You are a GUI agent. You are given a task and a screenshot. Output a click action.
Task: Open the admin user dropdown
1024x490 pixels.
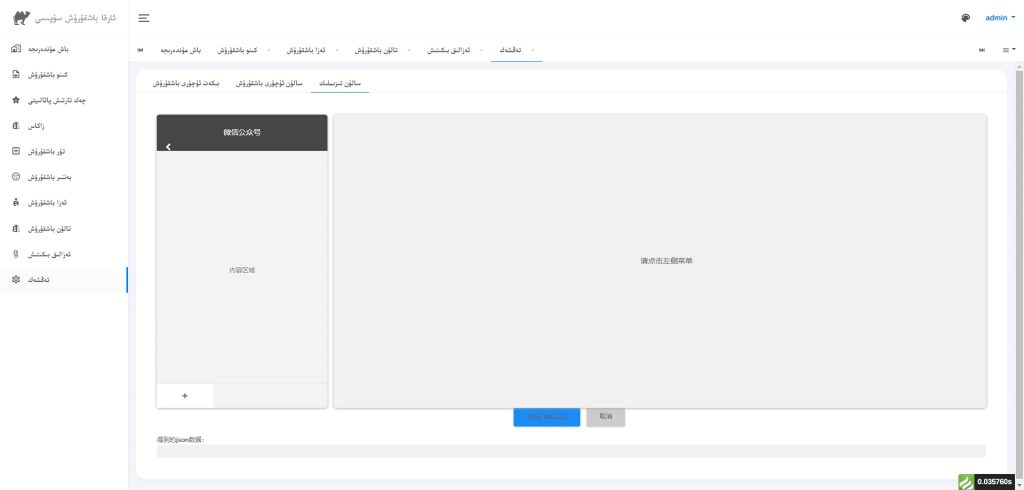[x=999, y=18]
